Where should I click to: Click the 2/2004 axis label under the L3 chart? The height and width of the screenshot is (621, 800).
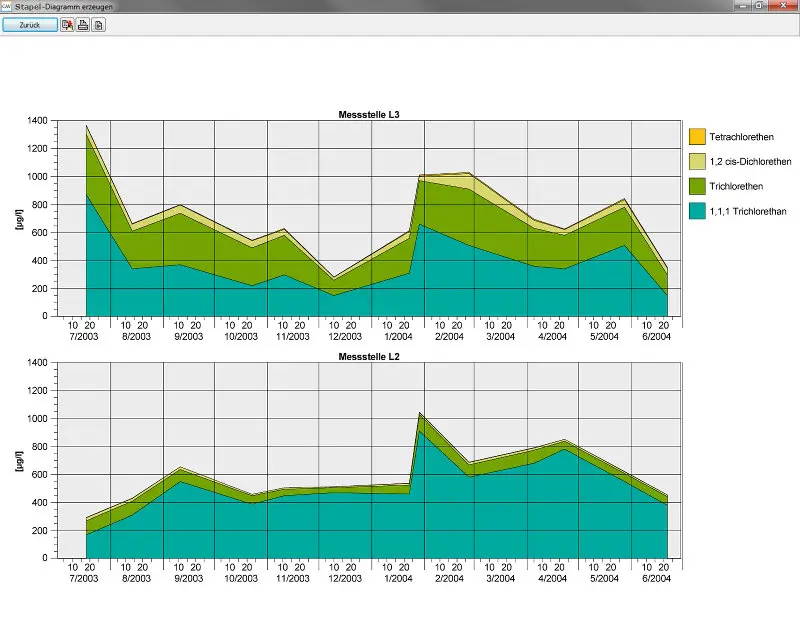[x=449, y=337]
